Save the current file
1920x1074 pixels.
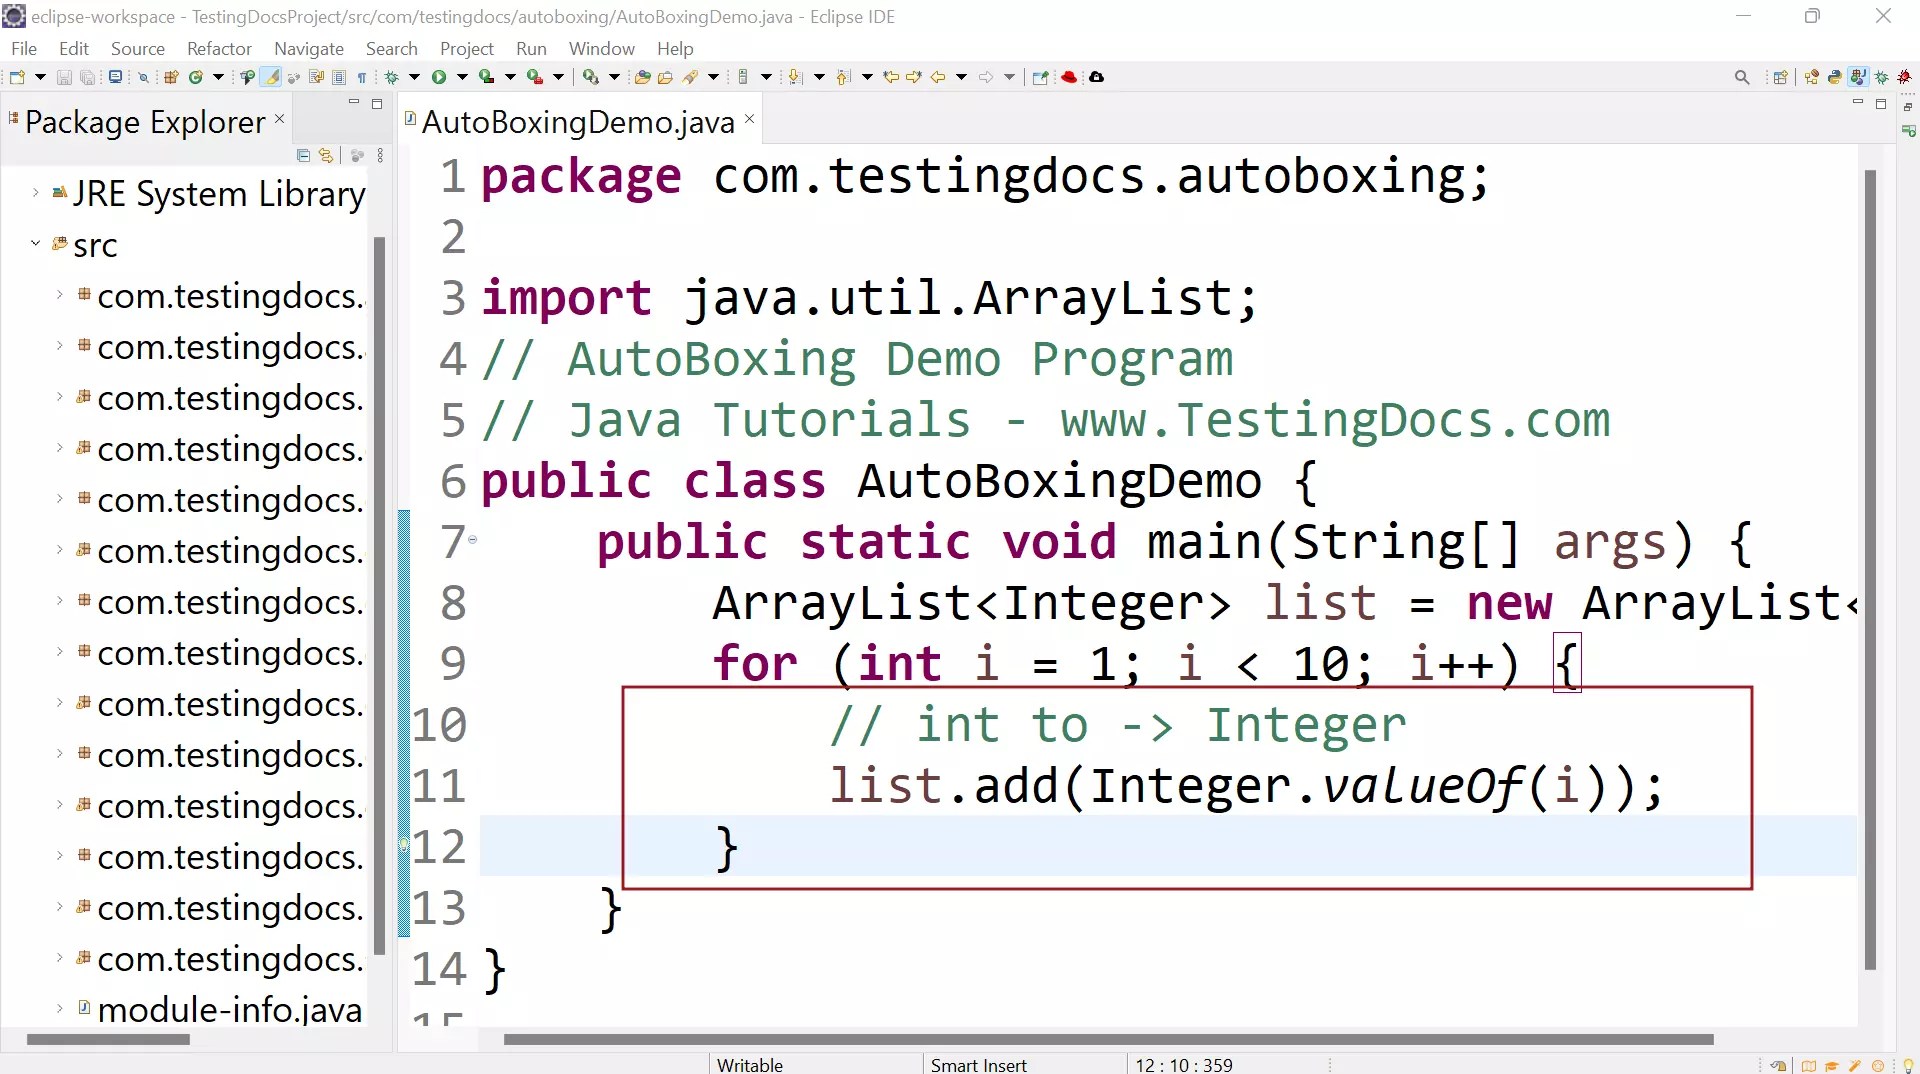coord(64,77)
